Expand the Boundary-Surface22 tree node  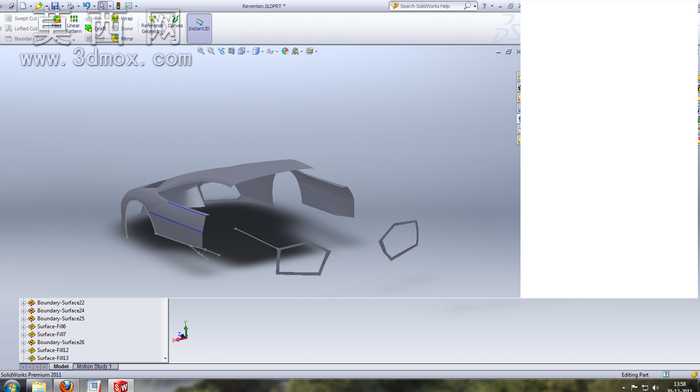[24, 302]
